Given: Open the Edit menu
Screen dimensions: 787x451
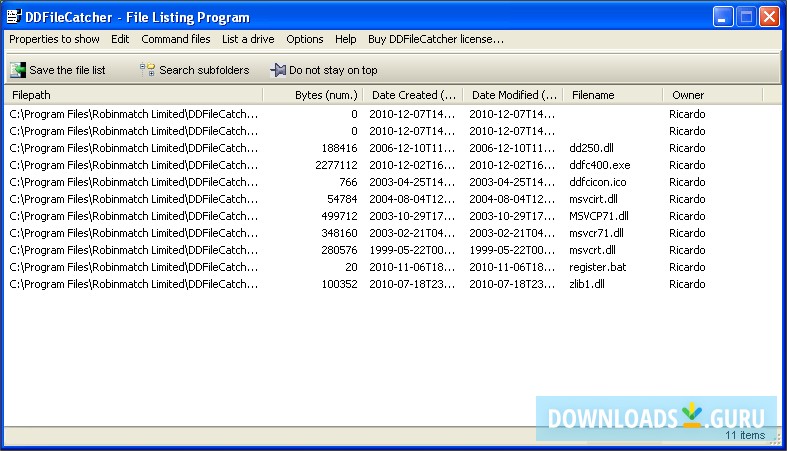Looking at the screenshot, I should point(120,39).
